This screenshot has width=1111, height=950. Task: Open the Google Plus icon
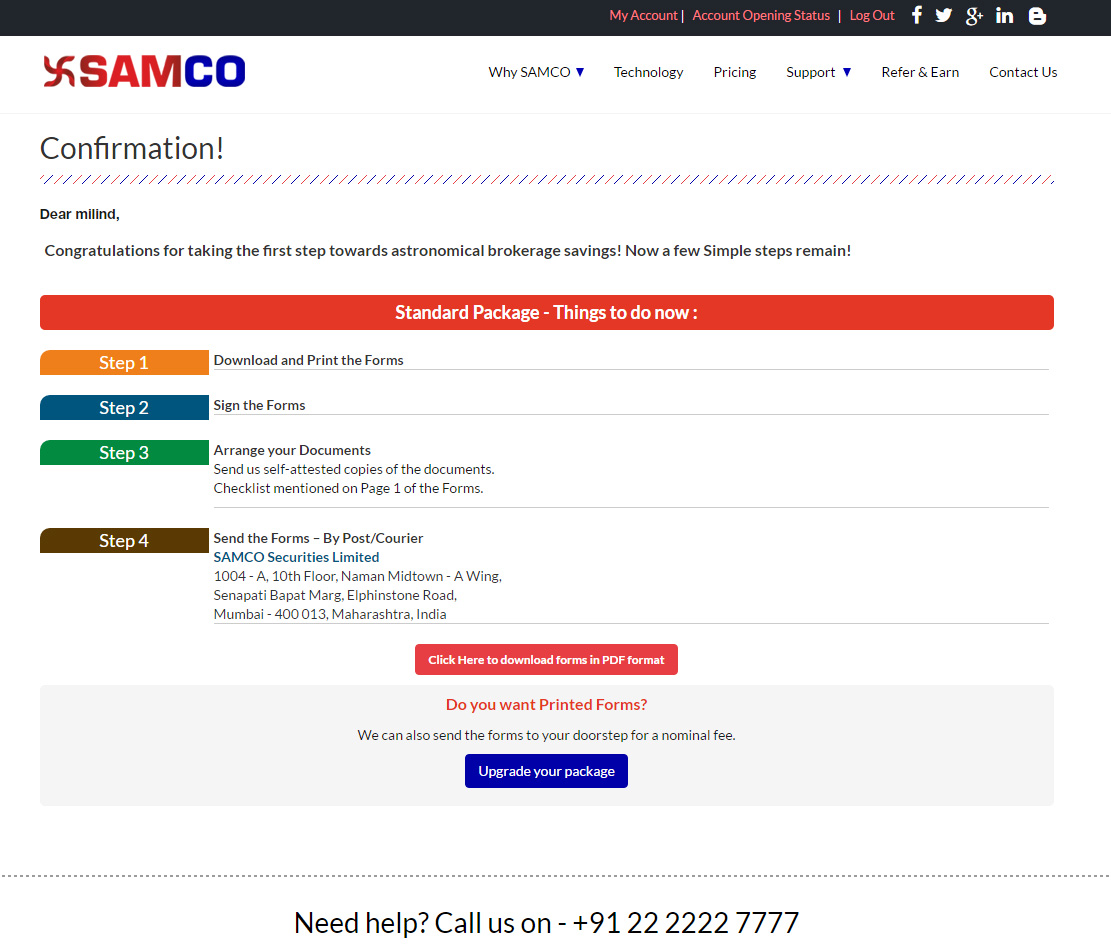point(974,16)
